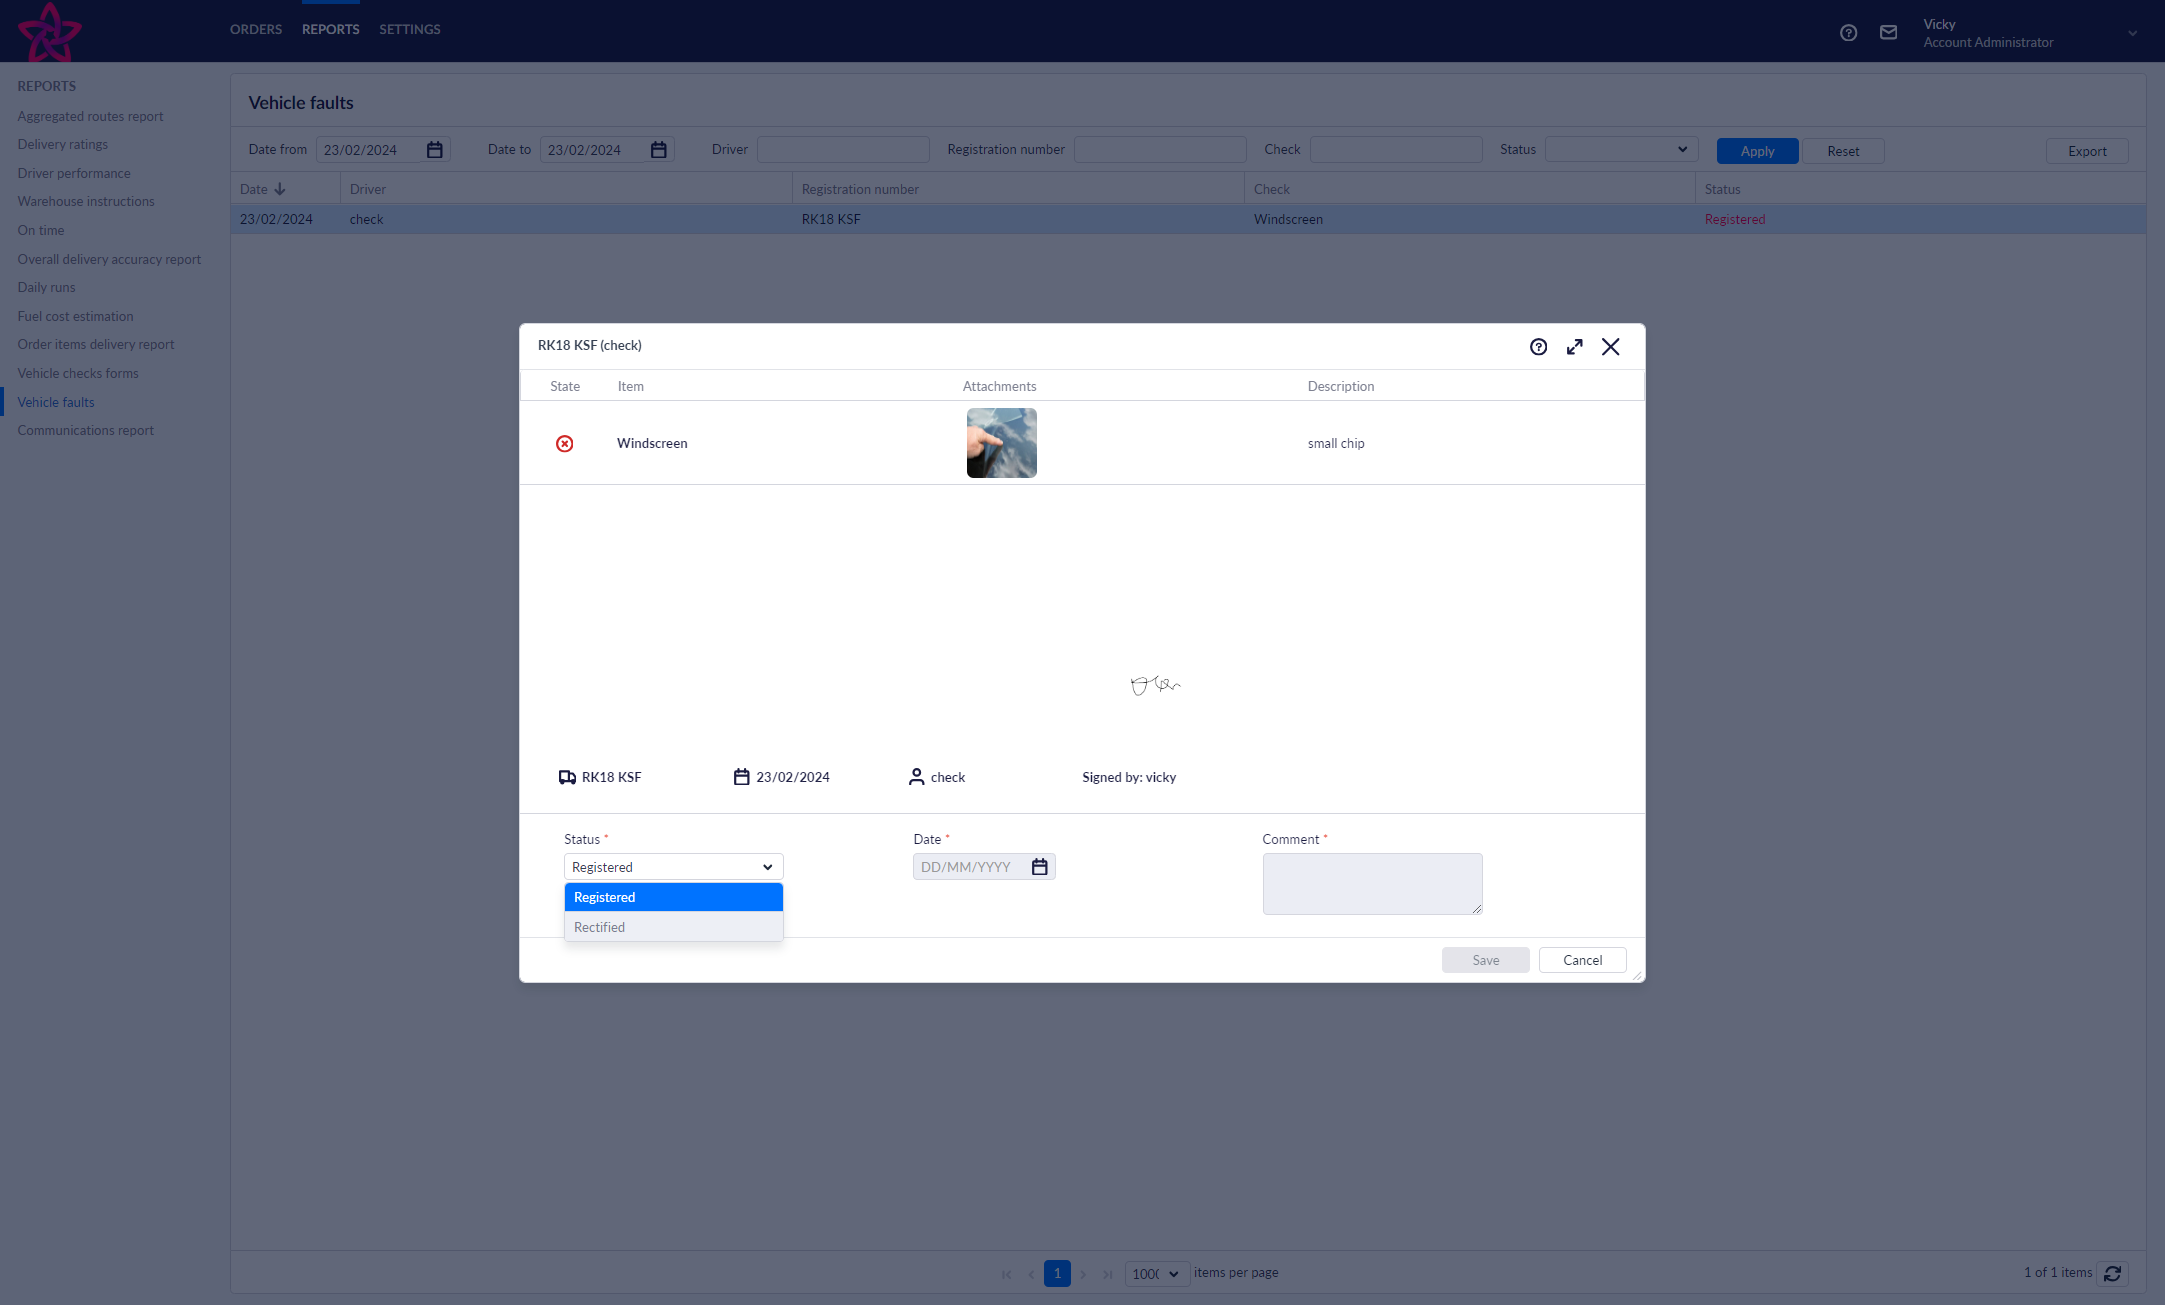Open dialog help question-mark icon
This screenshot has height=1305, width=2165.
point(1538,347)
